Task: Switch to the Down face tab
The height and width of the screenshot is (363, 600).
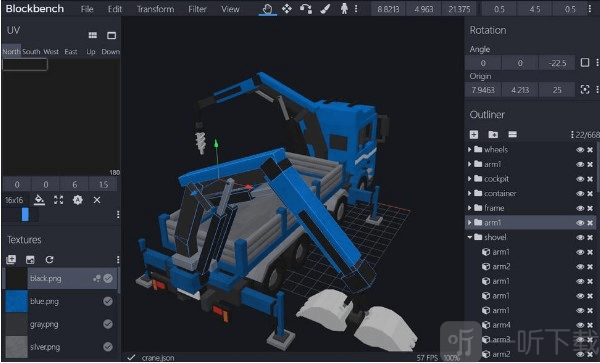Action: click(x=111, y=52)
